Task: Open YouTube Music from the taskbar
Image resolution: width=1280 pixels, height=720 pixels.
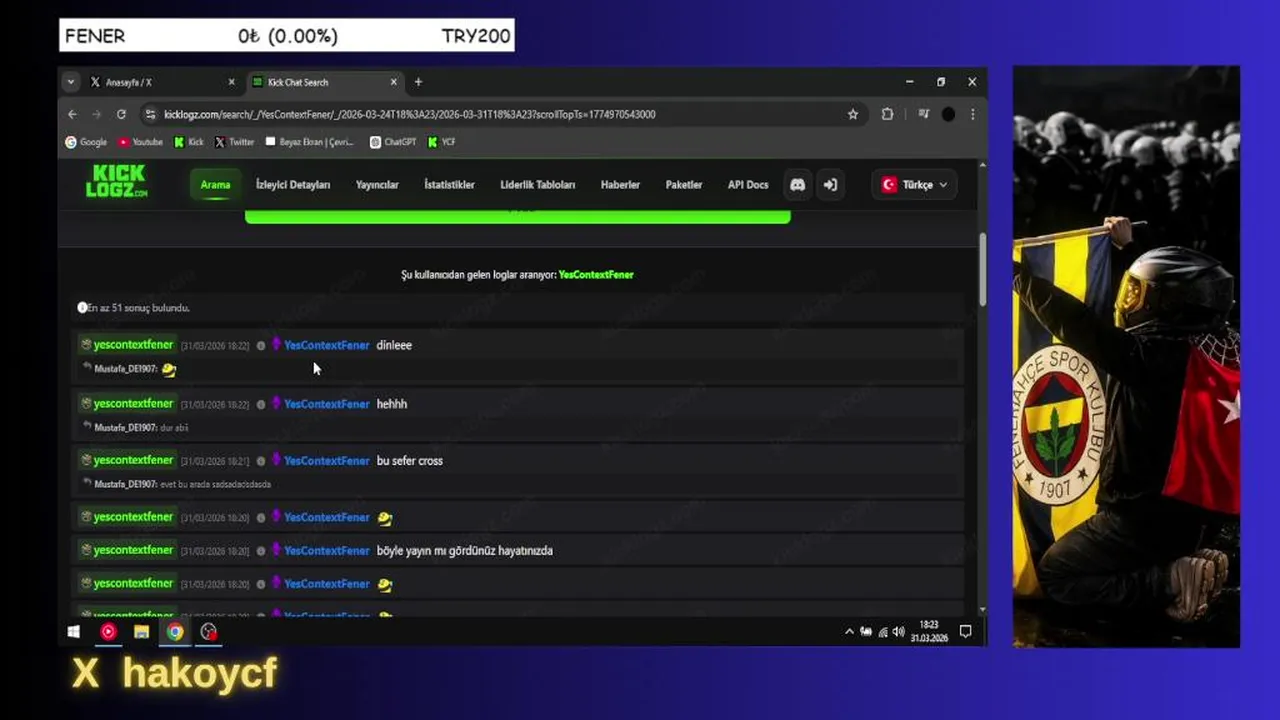Action: [108, 632]
